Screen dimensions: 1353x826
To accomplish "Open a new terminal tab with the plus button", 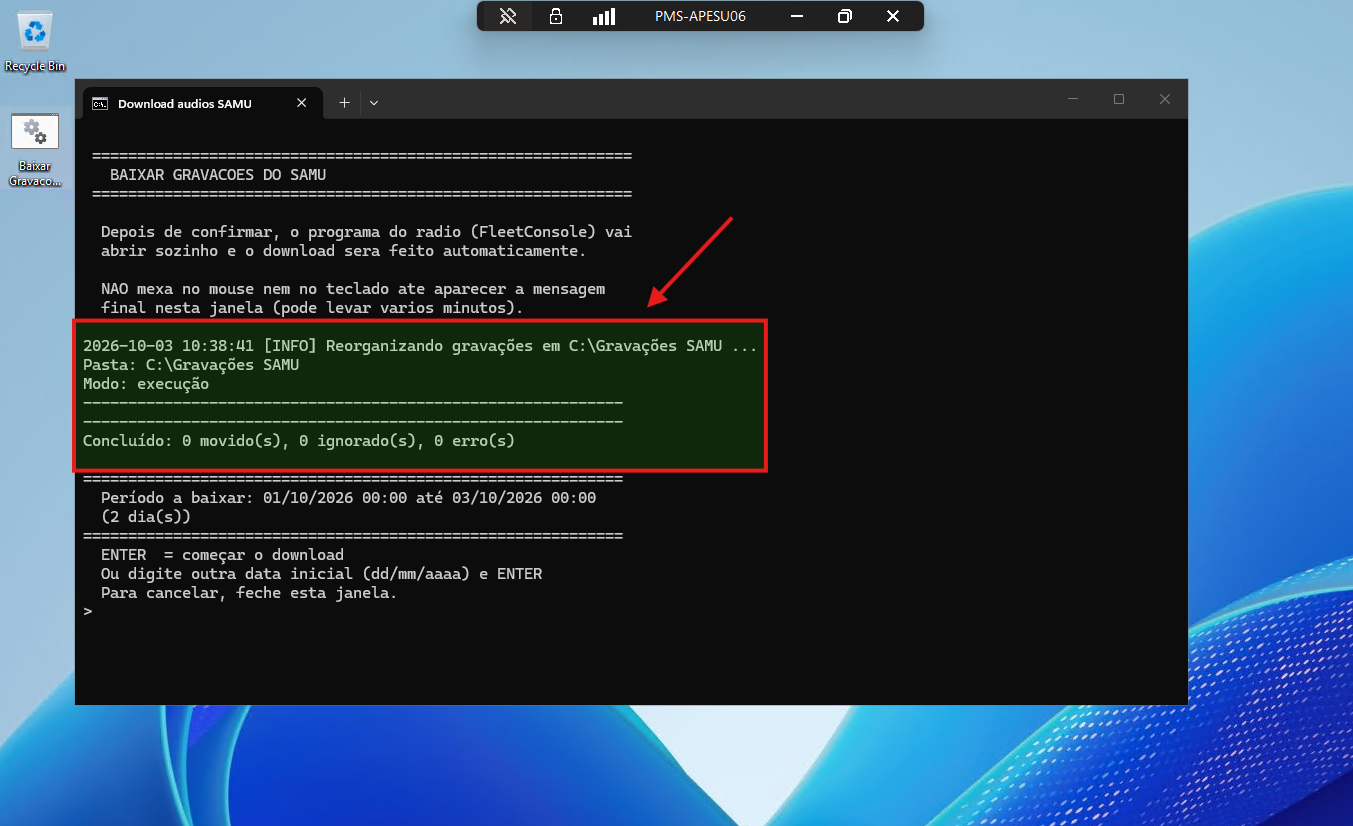I will coord(344,103).
